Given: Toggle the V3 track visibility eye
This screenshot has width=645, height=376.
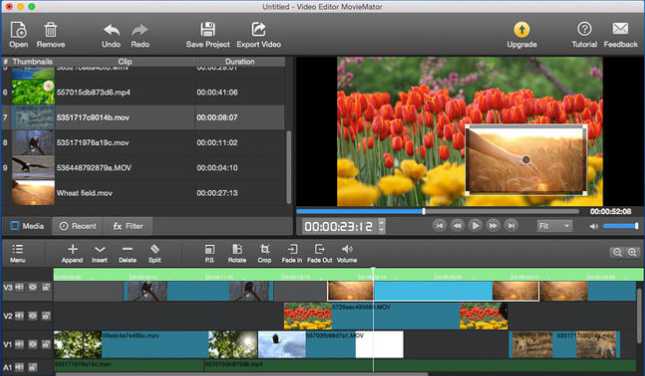Looking at the screenshot, I should [x=32, y=287].
